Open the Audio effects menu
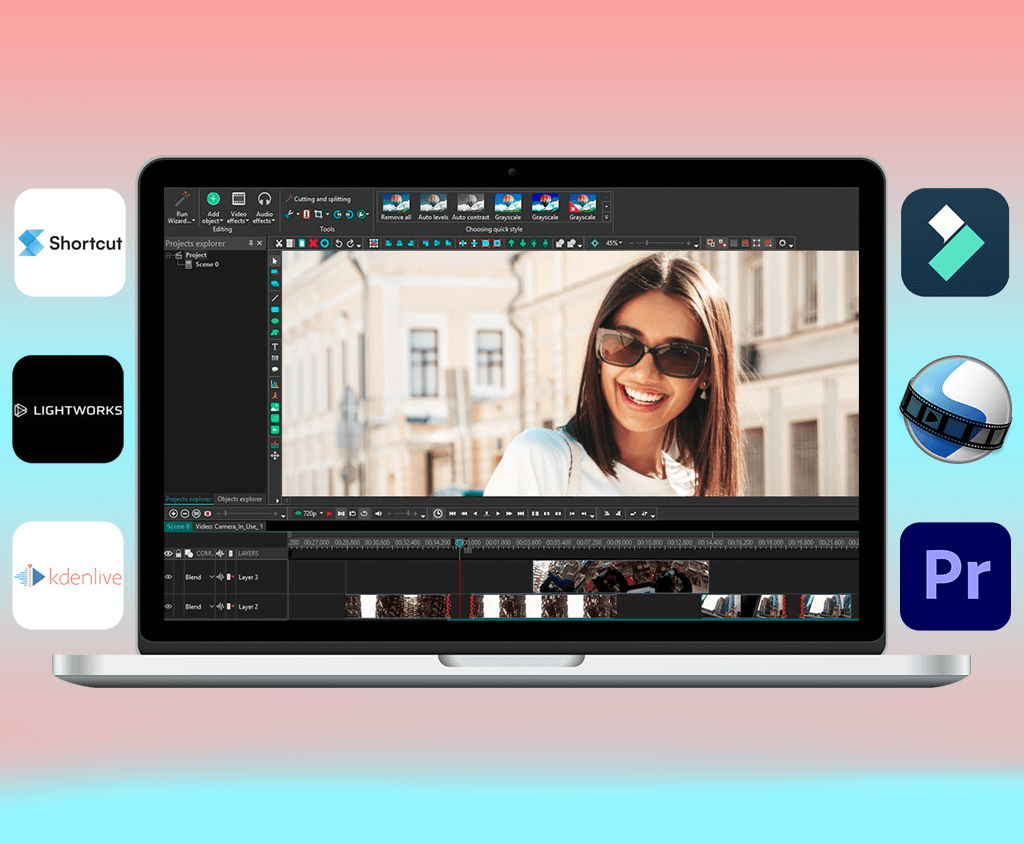The image size is (1024, 844). pos(264,208)
